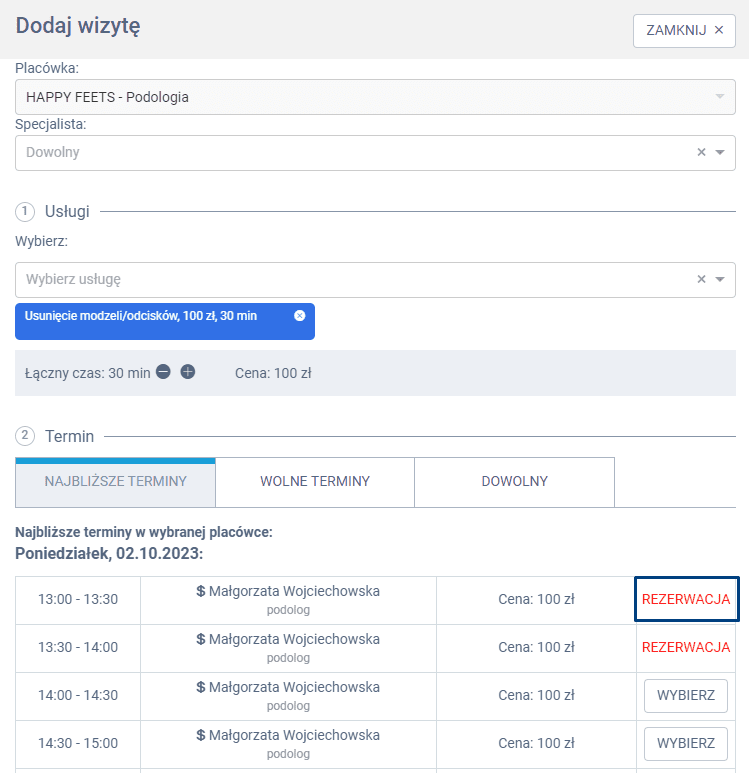Screen dimensions: 749x773
Task: Click Rezerwacja for the 13:30 - 14:00 slot
Action: coord(686,647)
